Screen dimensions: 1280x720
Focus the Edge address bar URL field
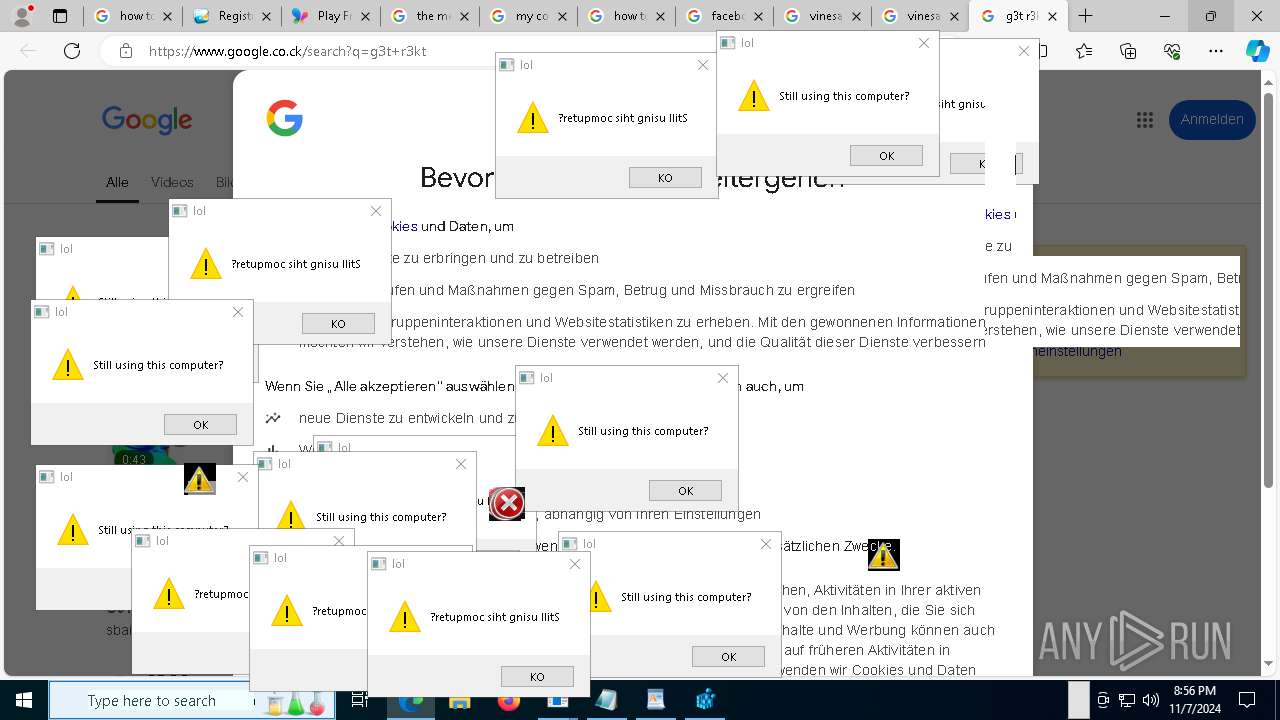click(x=320, y=51)
